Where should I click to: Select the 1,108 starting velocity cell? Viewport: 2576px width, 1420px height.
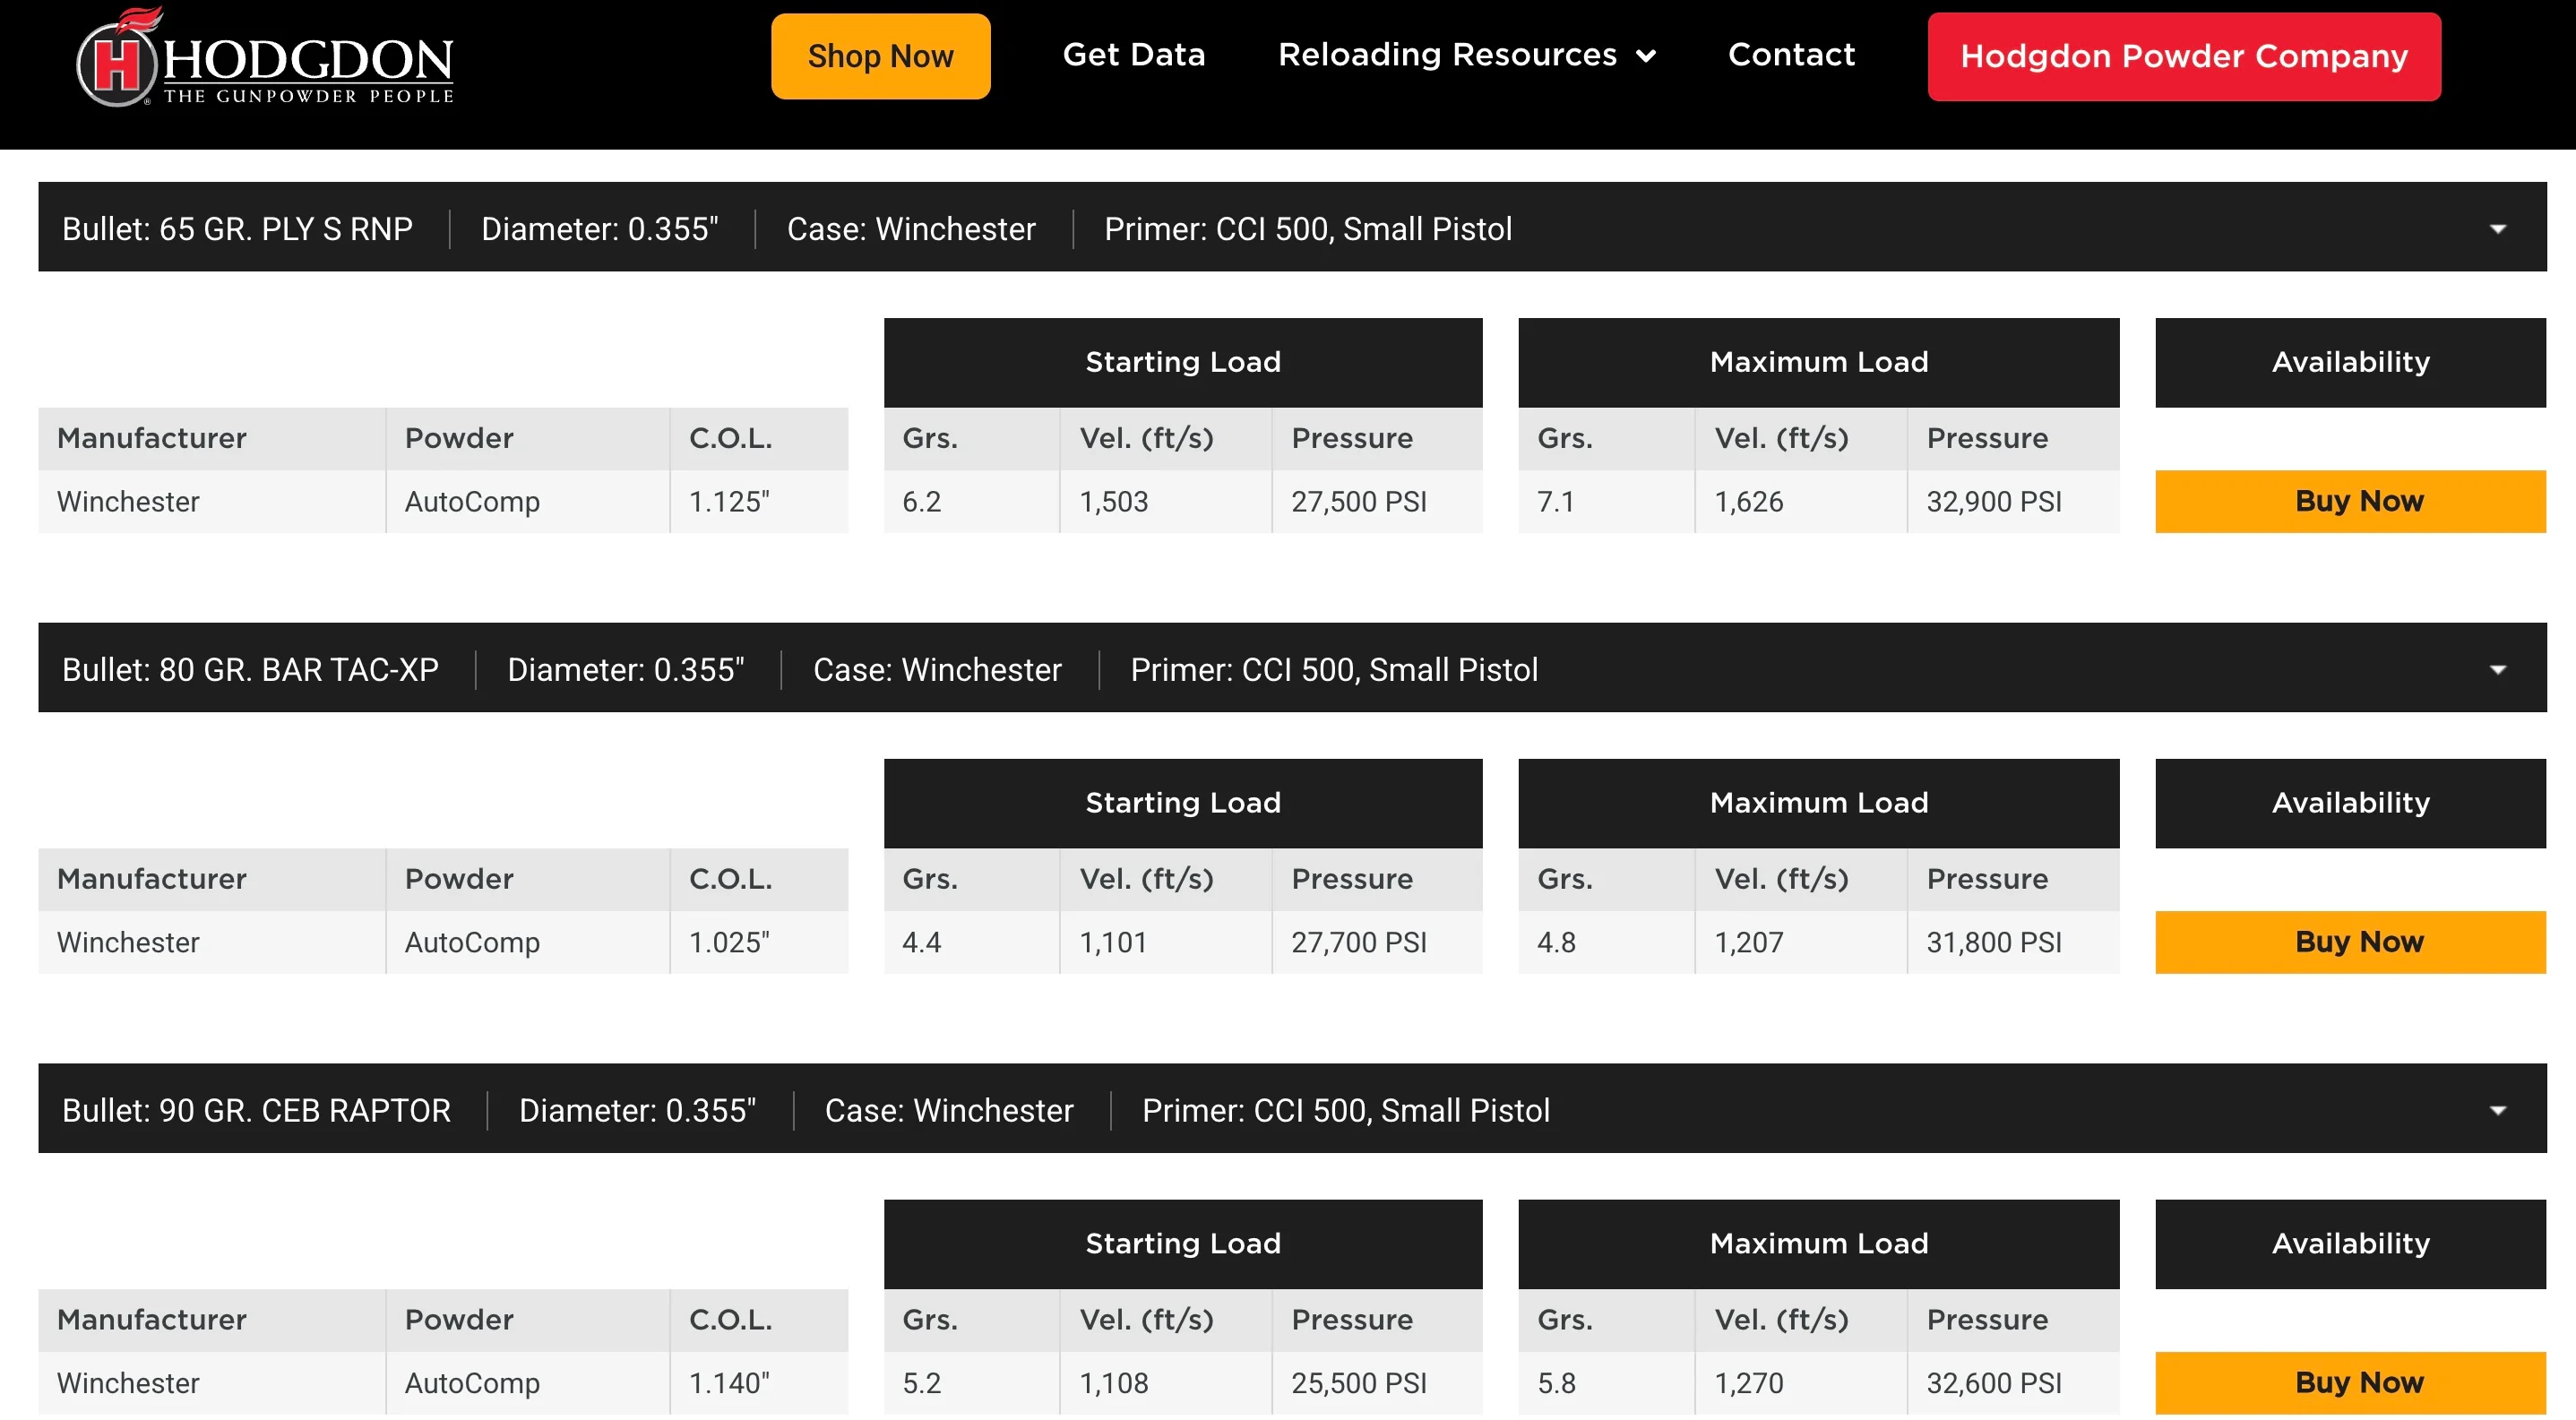click(1166, 1383)
